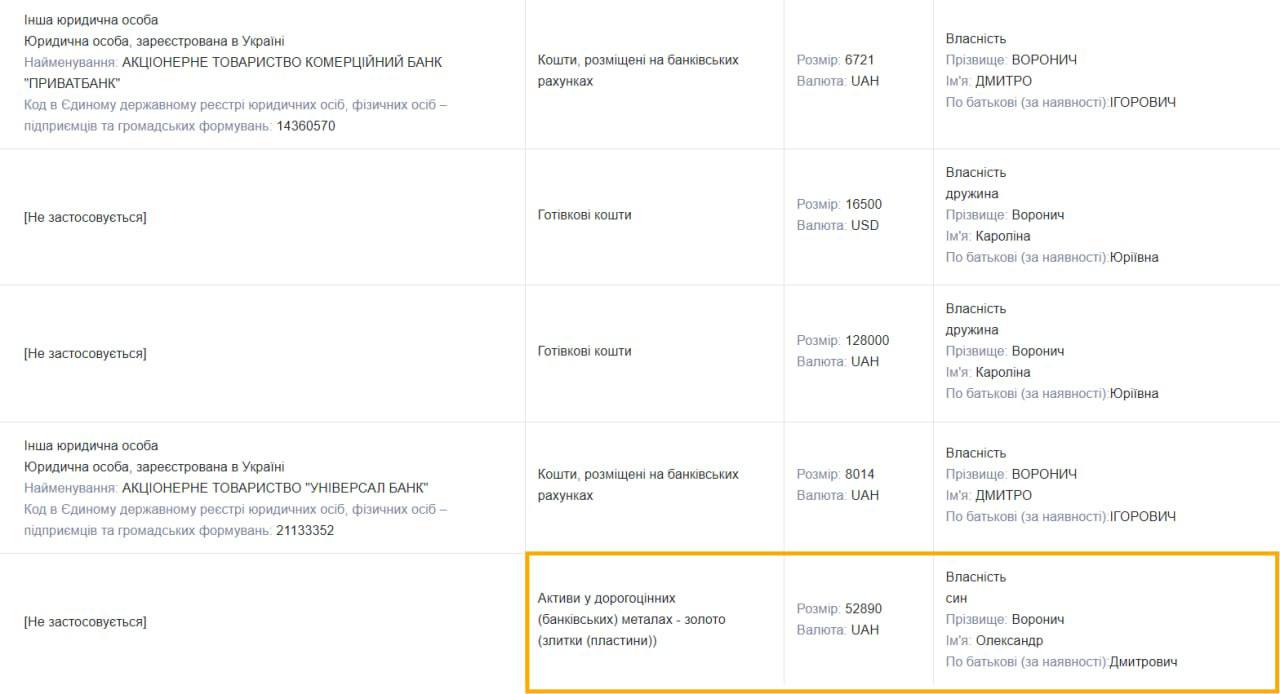
Task: Click '[Не застосовується]' in the gold assets row
Action: [x=85, y=622]
